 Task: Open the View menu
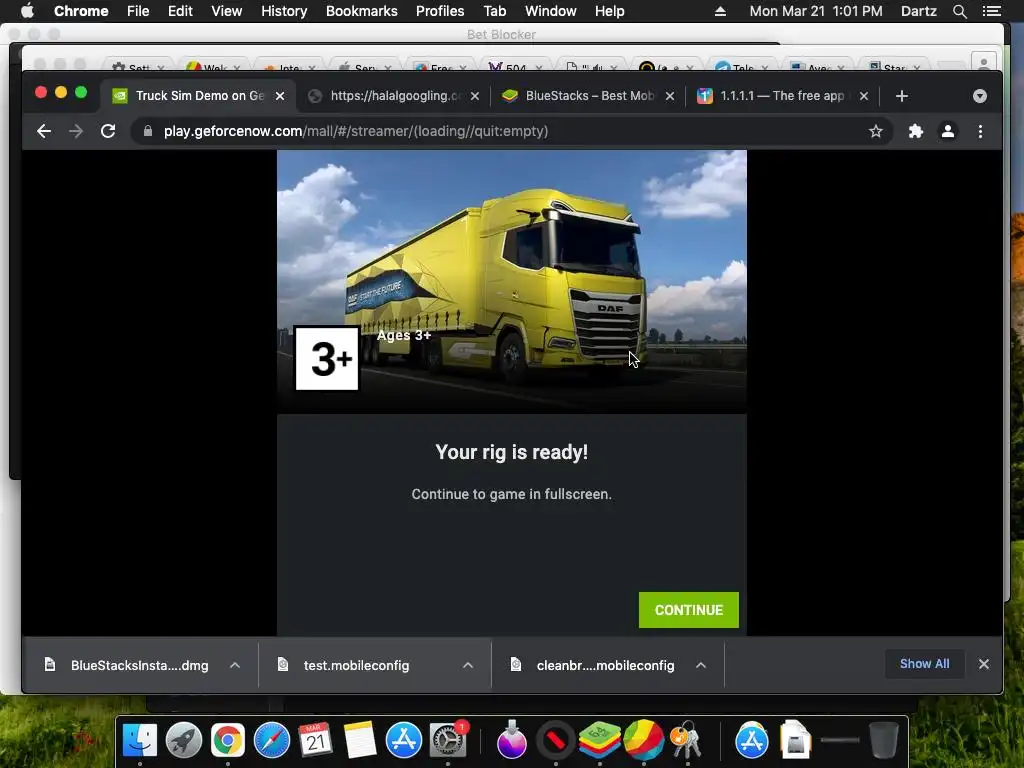point(226,11)
